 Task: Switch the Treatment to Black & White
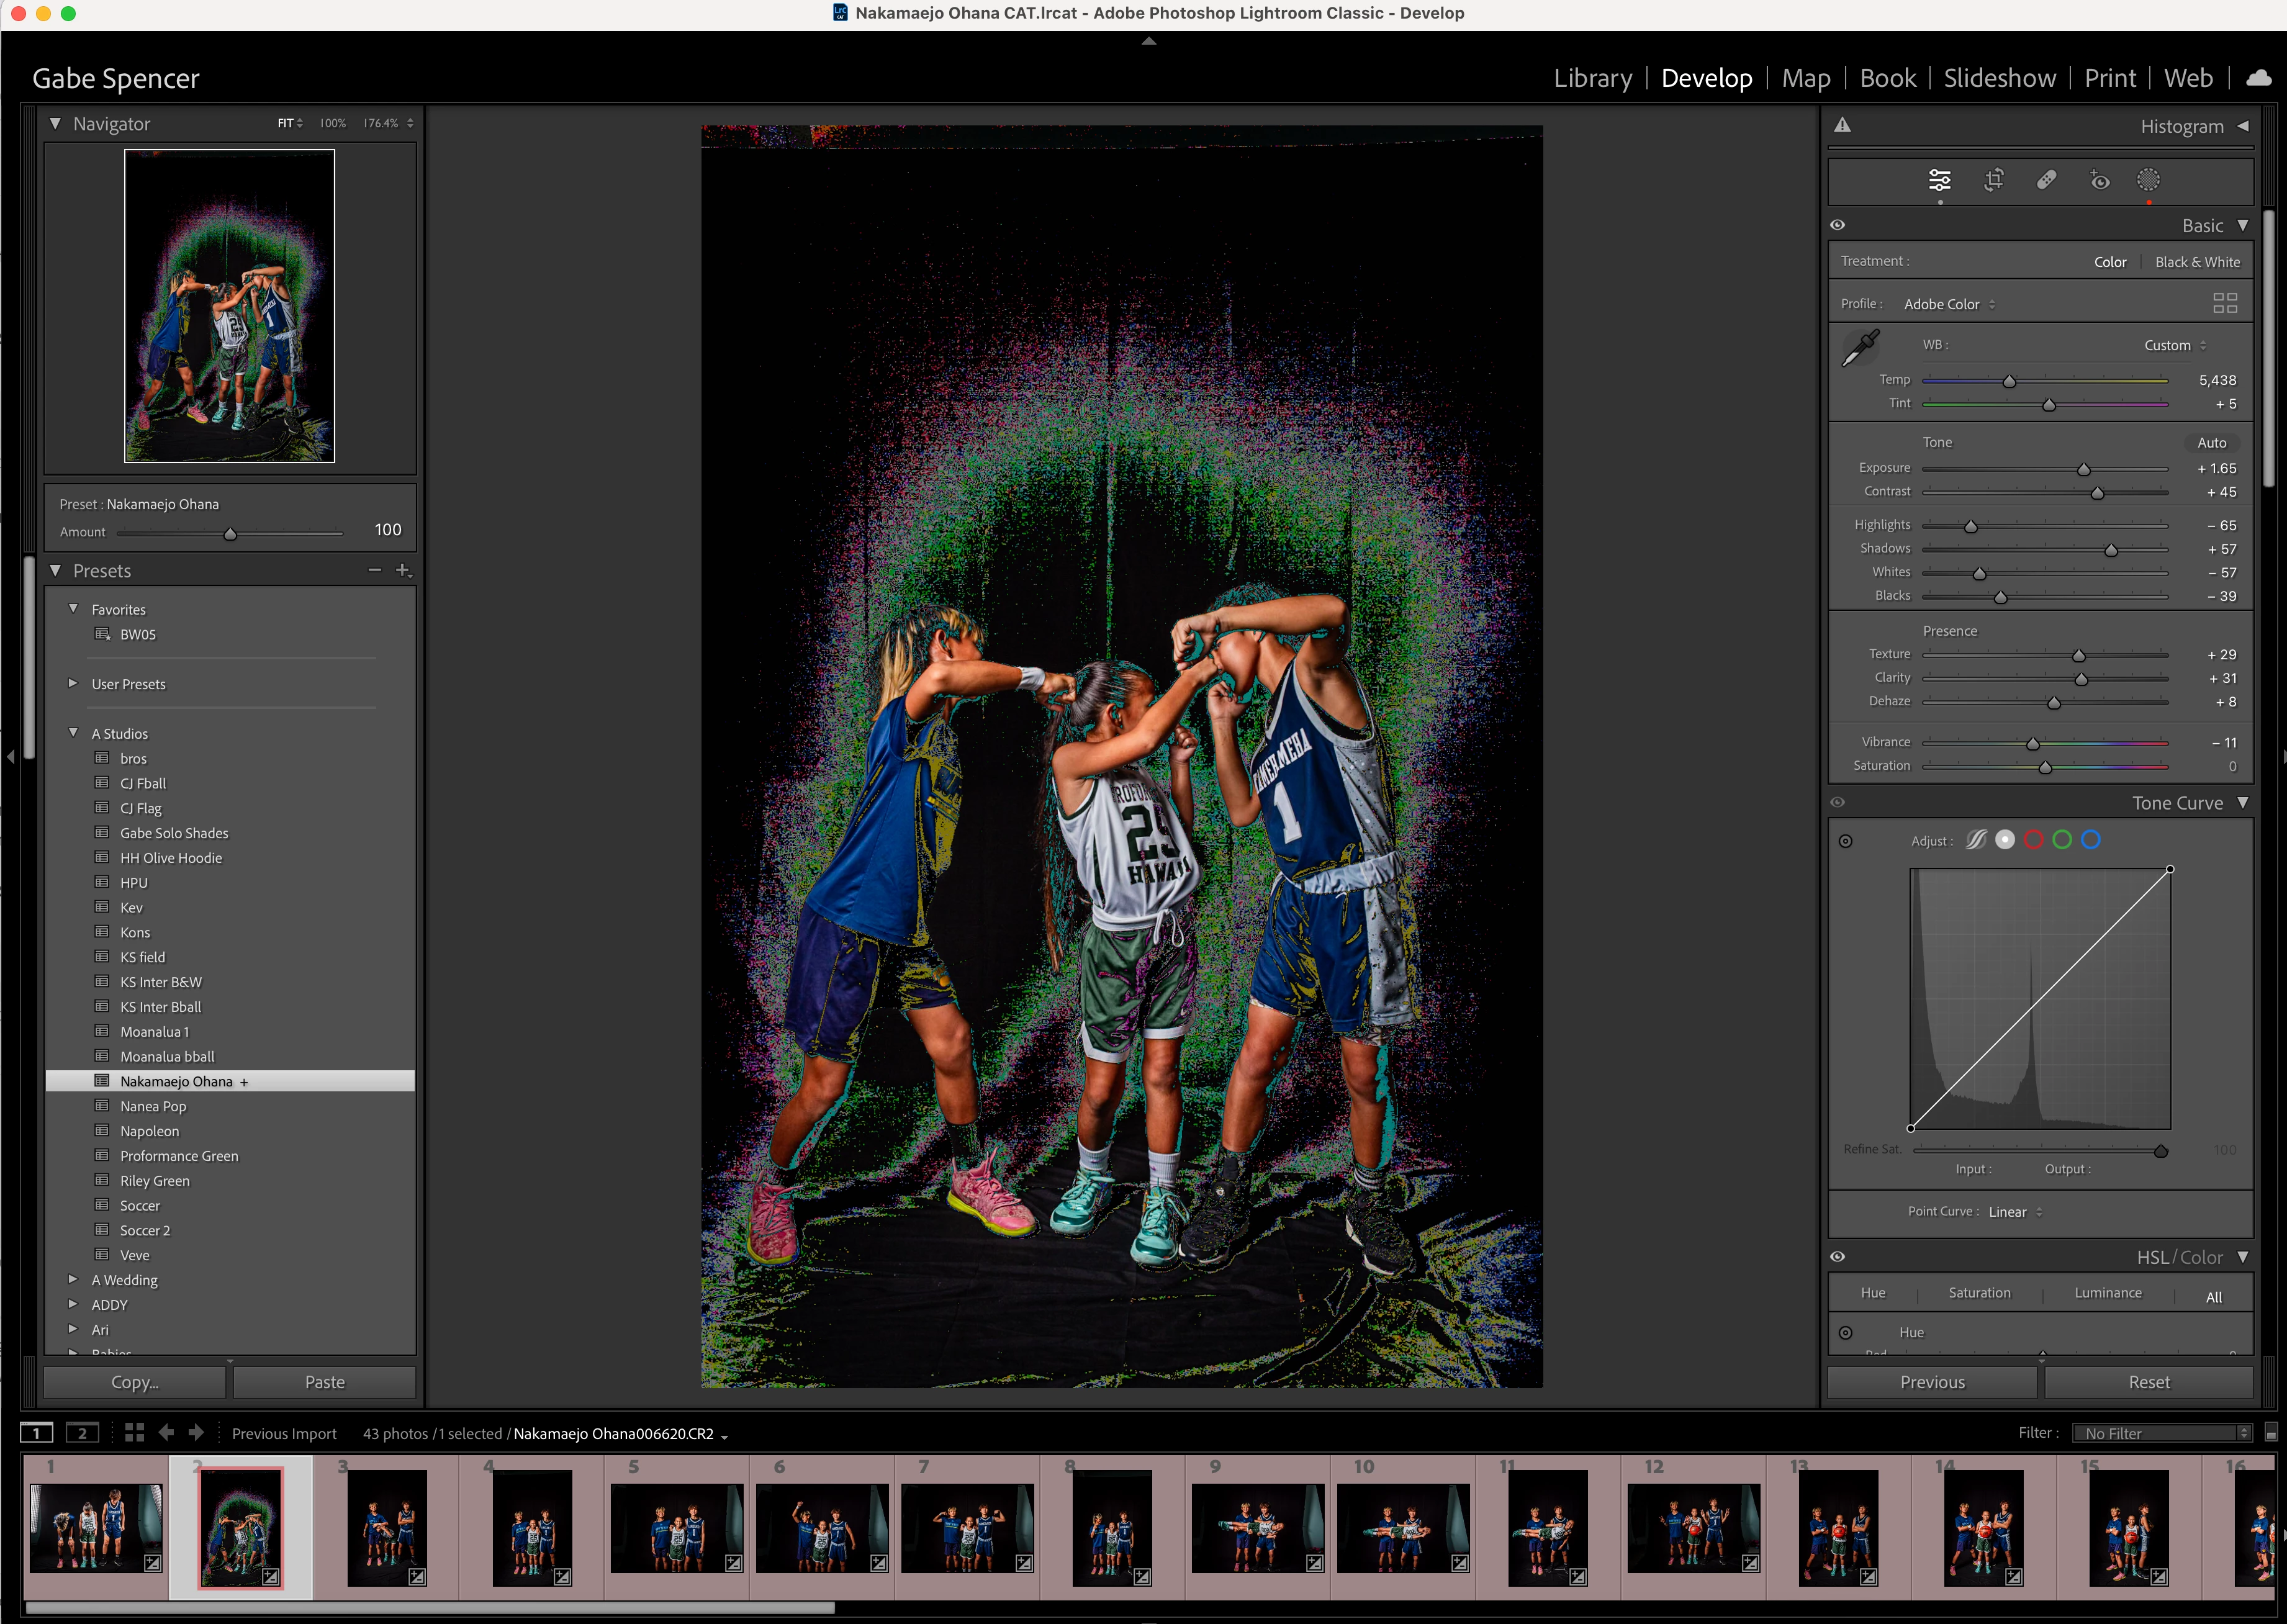tap(2197, 262)
